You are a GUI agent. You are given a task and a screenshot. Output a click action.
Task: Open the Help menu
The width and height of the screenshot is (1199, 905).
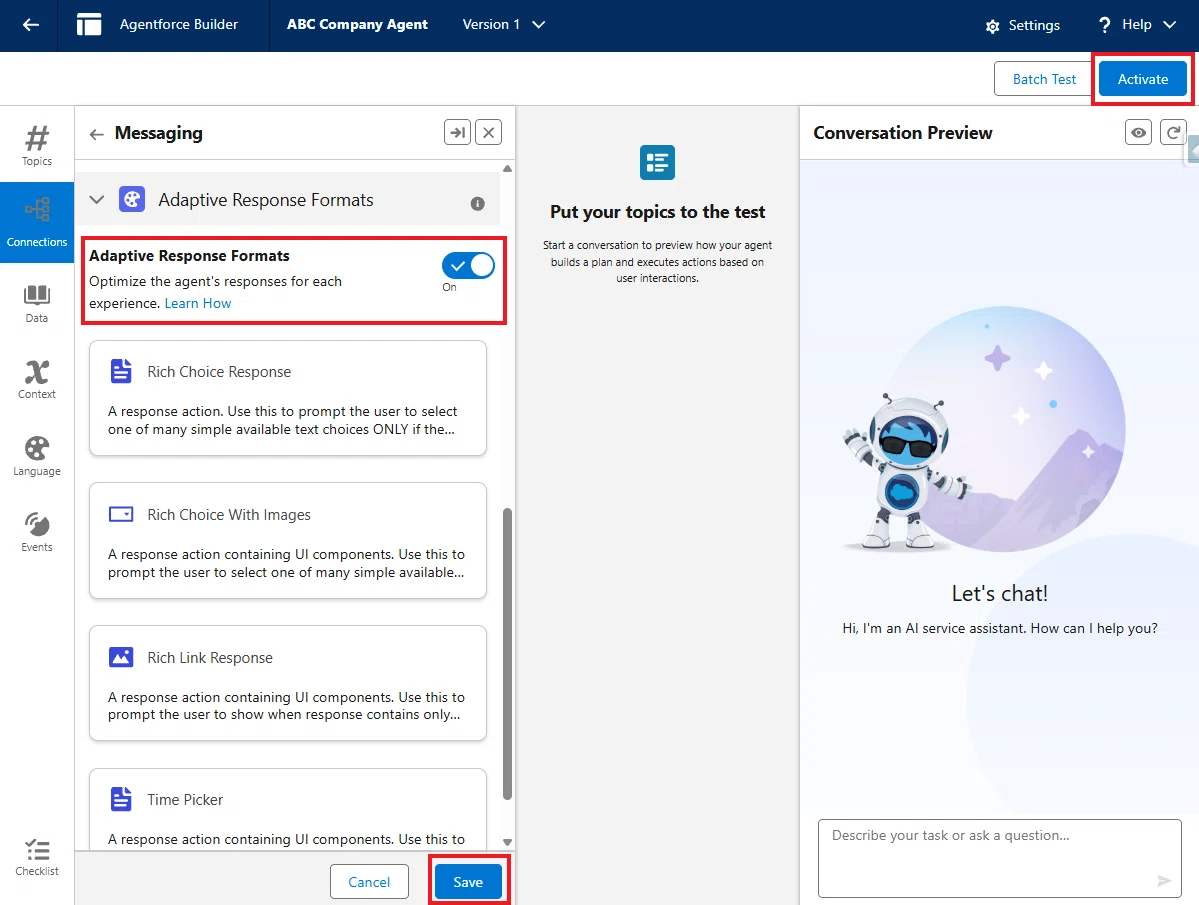tap(1136, 24)
